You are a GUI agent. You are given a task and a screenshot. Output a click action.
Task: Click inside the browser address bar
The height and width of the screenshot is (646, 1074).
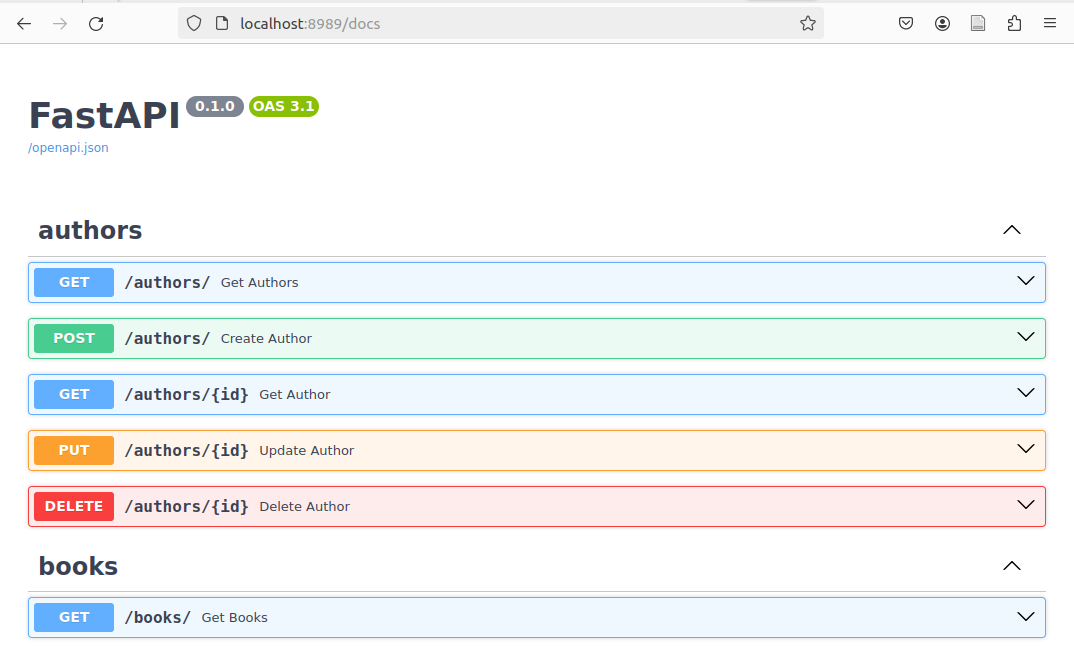point(500,23)
